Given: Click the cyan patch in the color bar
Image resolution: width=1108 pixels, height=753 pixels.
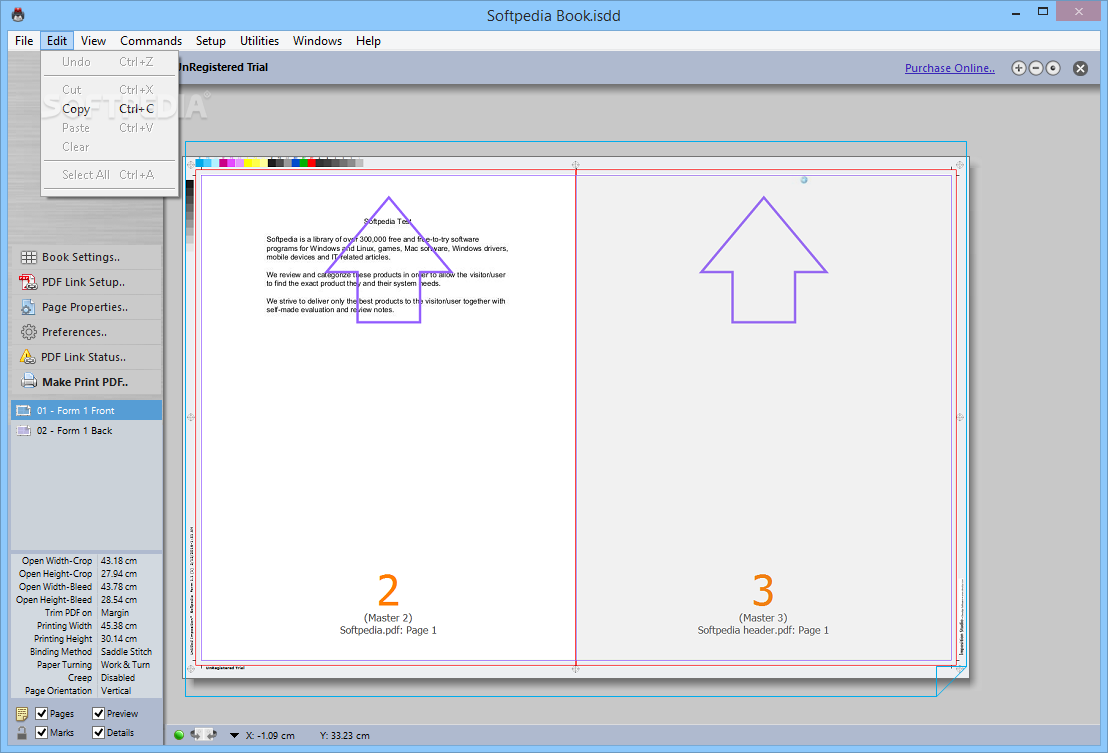Looking at the screenshot, I should point(200,163).
